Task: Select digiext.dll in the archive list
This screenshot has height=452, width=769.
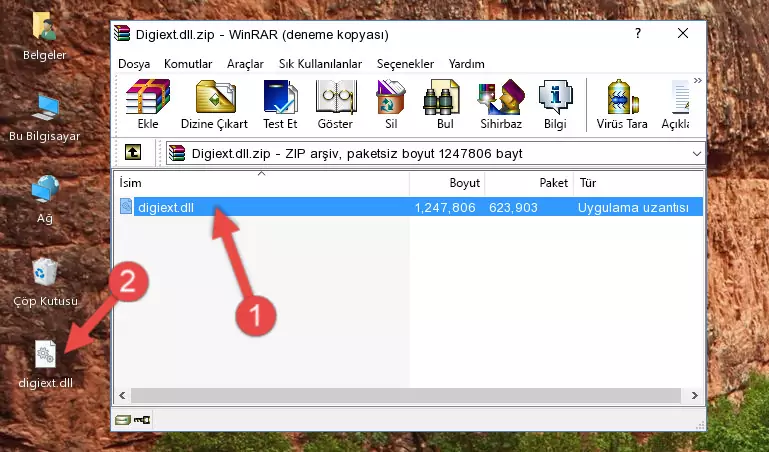Action: 166,207
